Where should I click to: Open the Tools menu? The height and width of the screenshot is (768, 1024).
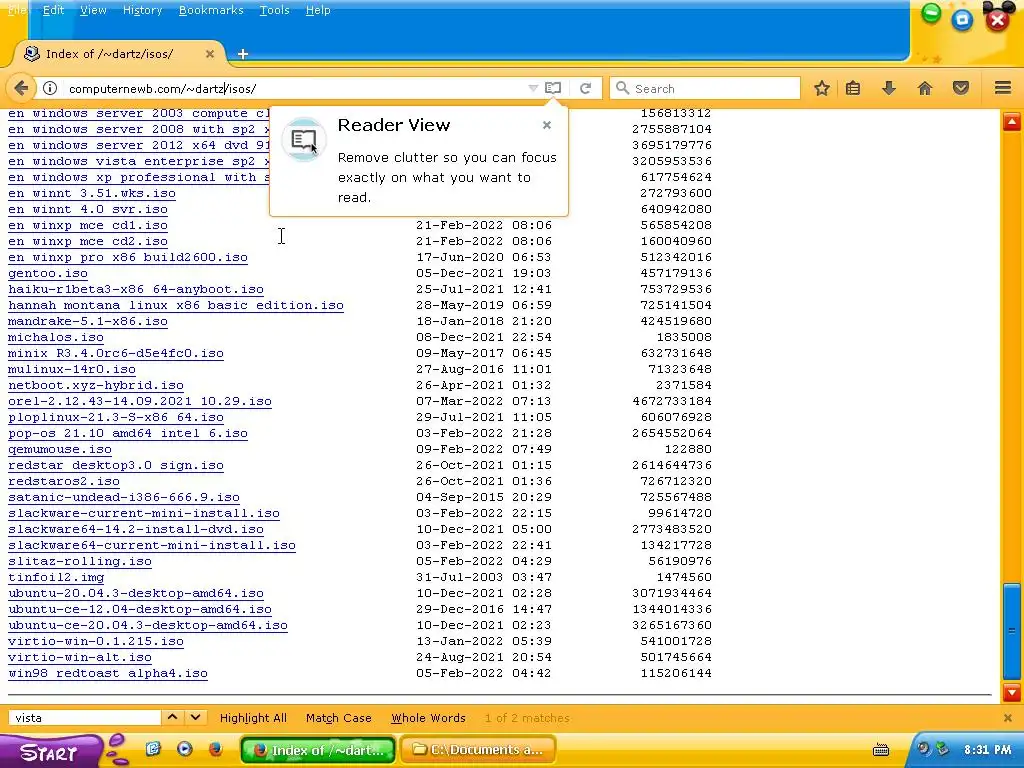(274, 10)
